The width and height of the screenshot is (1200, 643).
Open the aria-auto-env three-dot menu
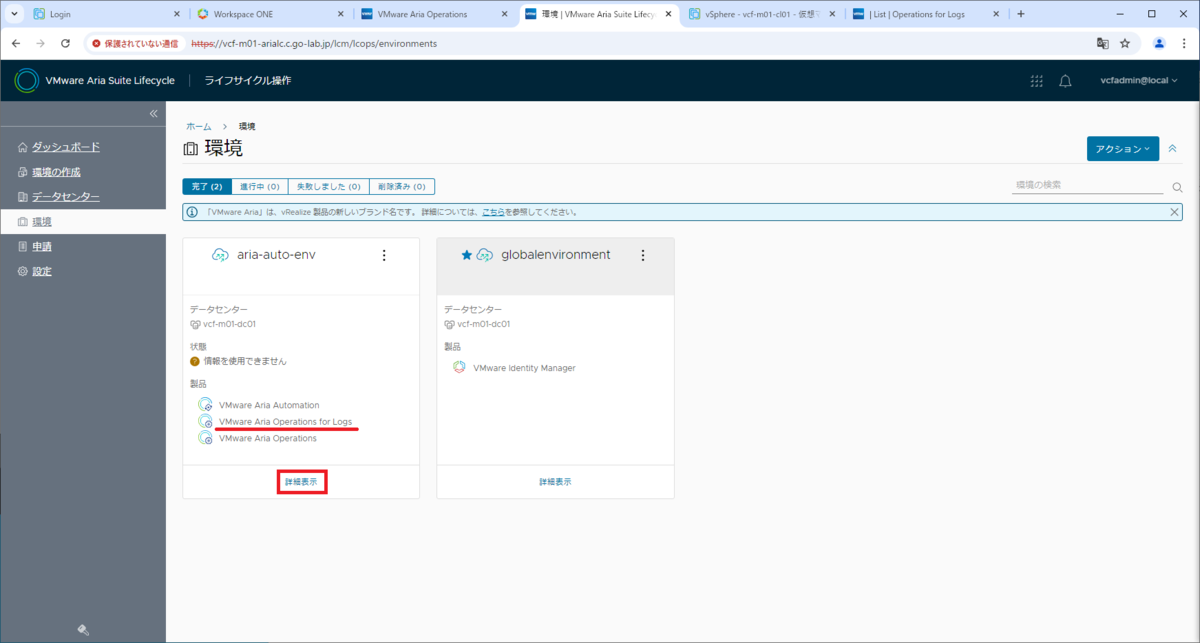pos(384,256)
